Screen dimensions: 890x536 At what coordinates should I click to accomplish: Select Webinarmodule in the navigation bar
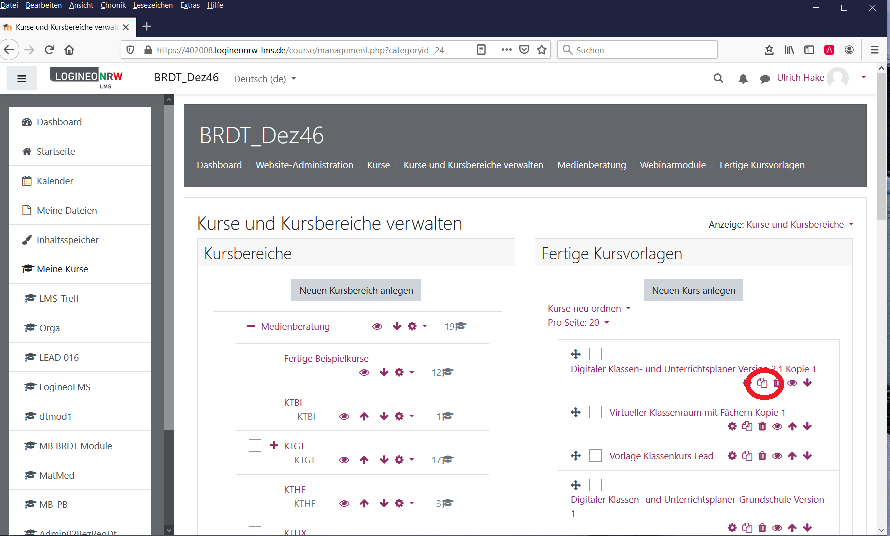click(x=672, y=165)
